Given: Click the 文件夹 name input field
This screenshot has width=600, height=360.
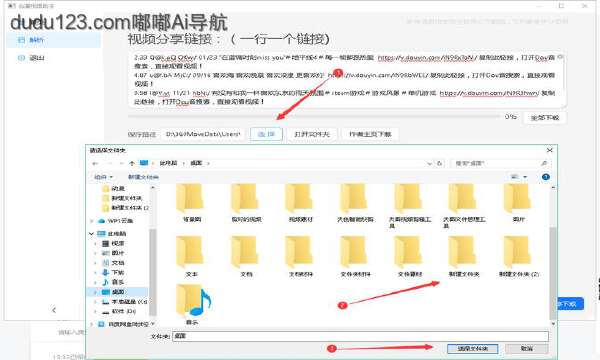Looking at the screenshot, I should [x=360, y=336].
